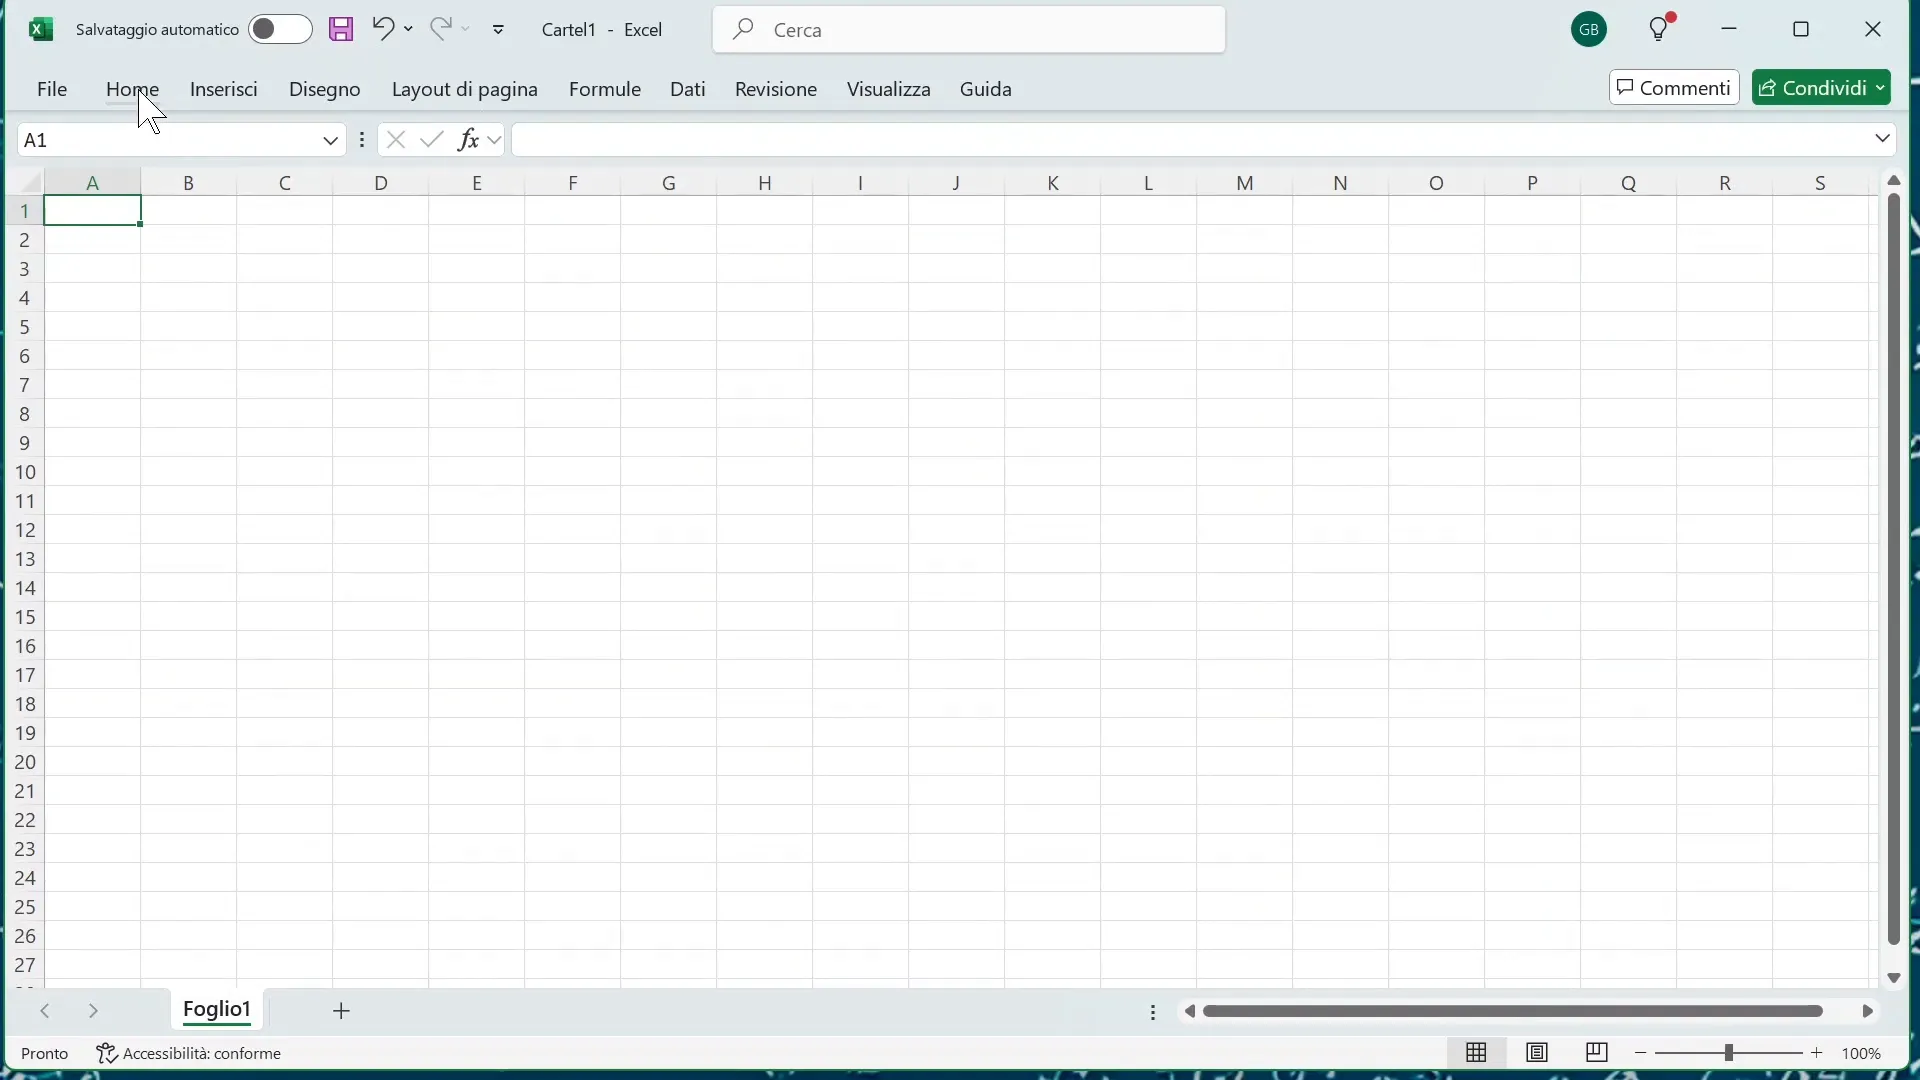Select row 20 header
This screenshot has height=1080, width=1920.
point(25,764)
